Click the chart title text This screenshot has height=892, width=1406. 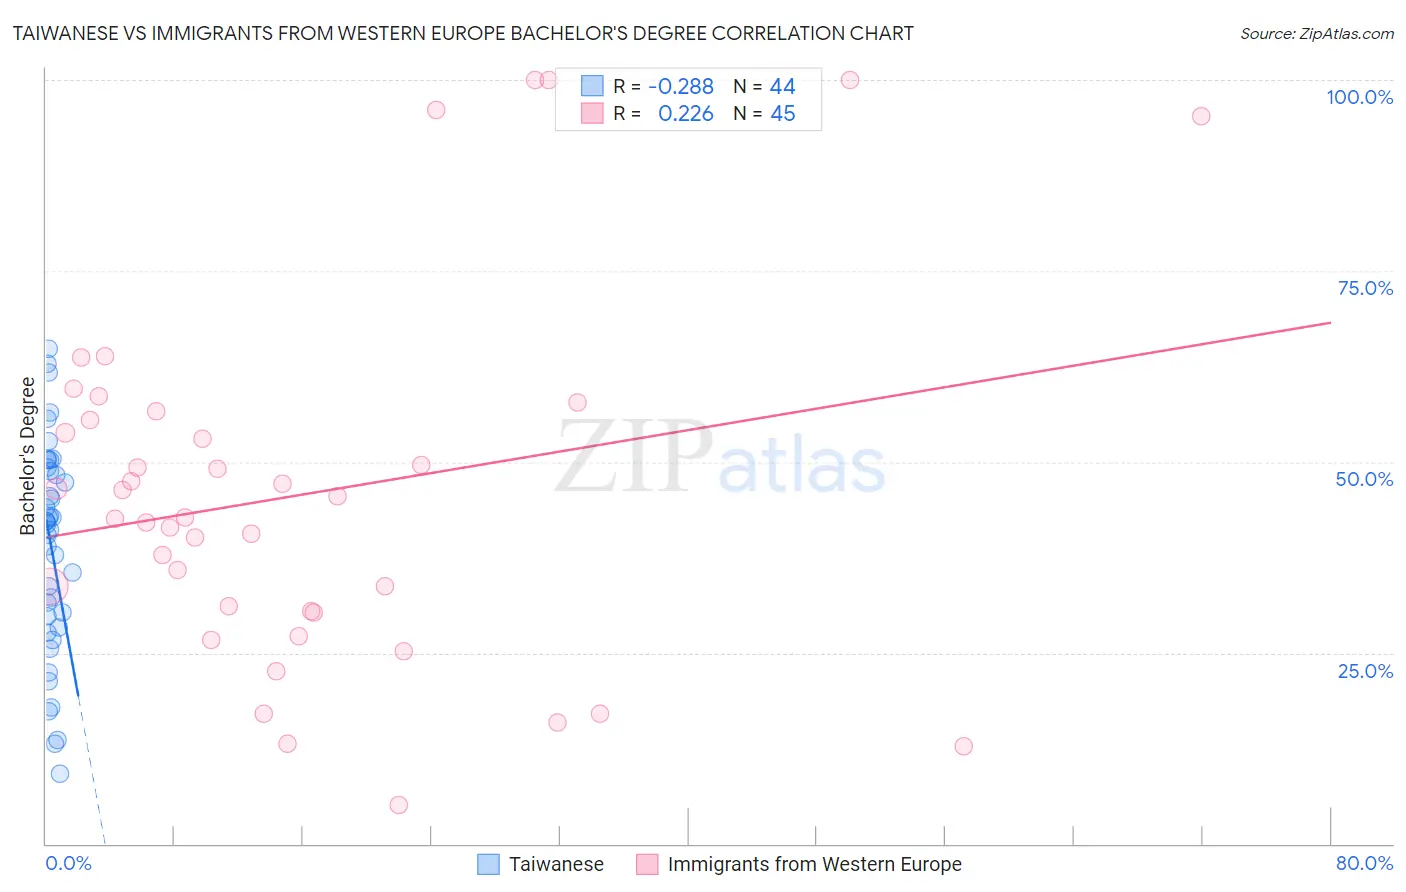coord(463,33)
